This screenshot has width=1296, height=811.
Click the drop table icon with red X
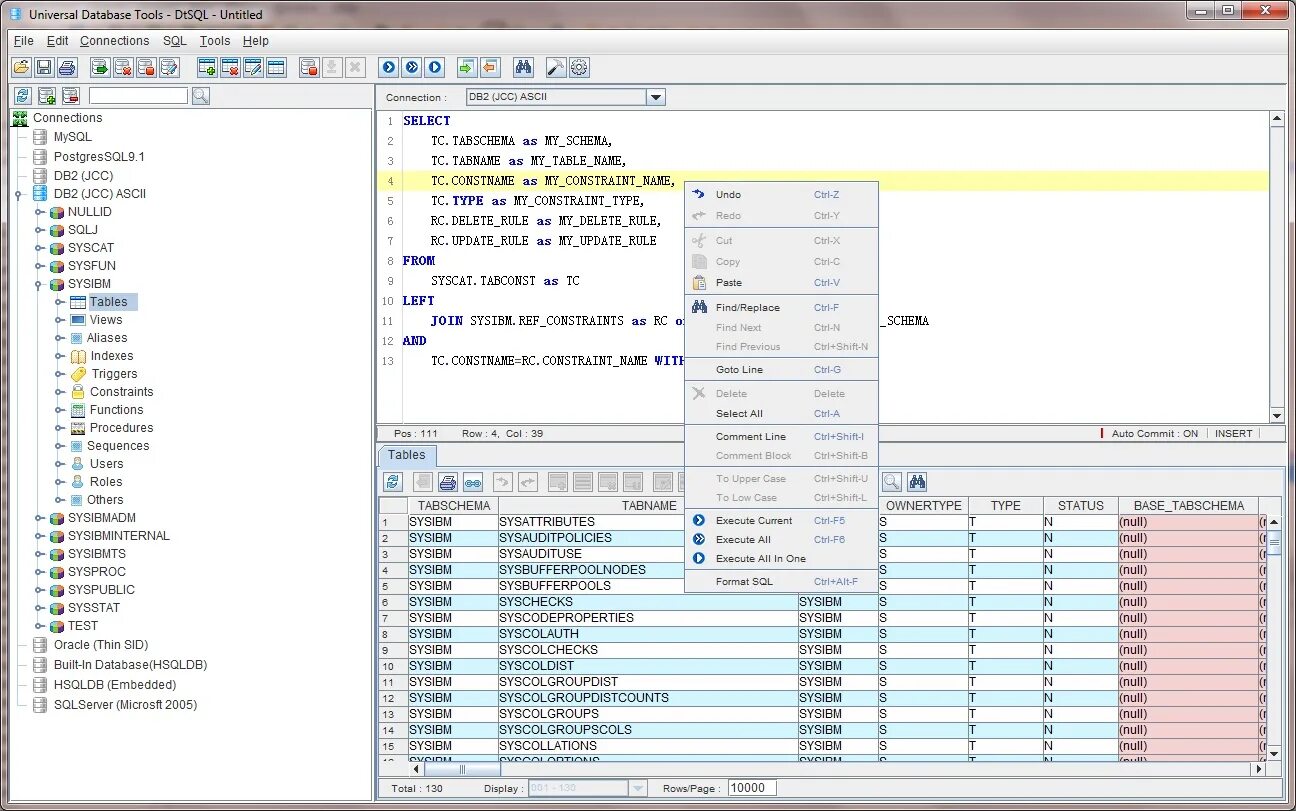(230, 67)
